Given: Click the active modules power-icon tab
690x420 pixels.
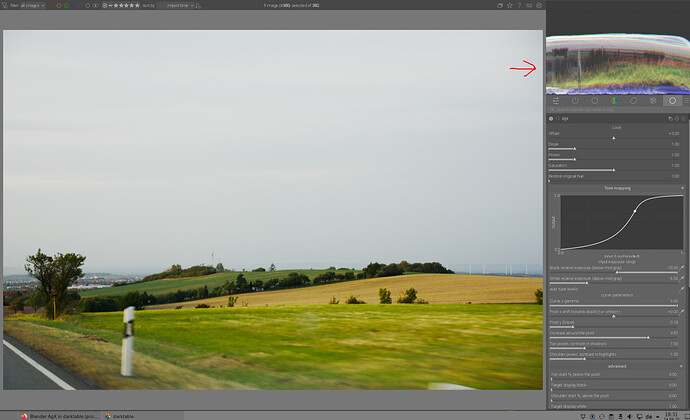Looking at the screenshot, I should coord(575,100).
